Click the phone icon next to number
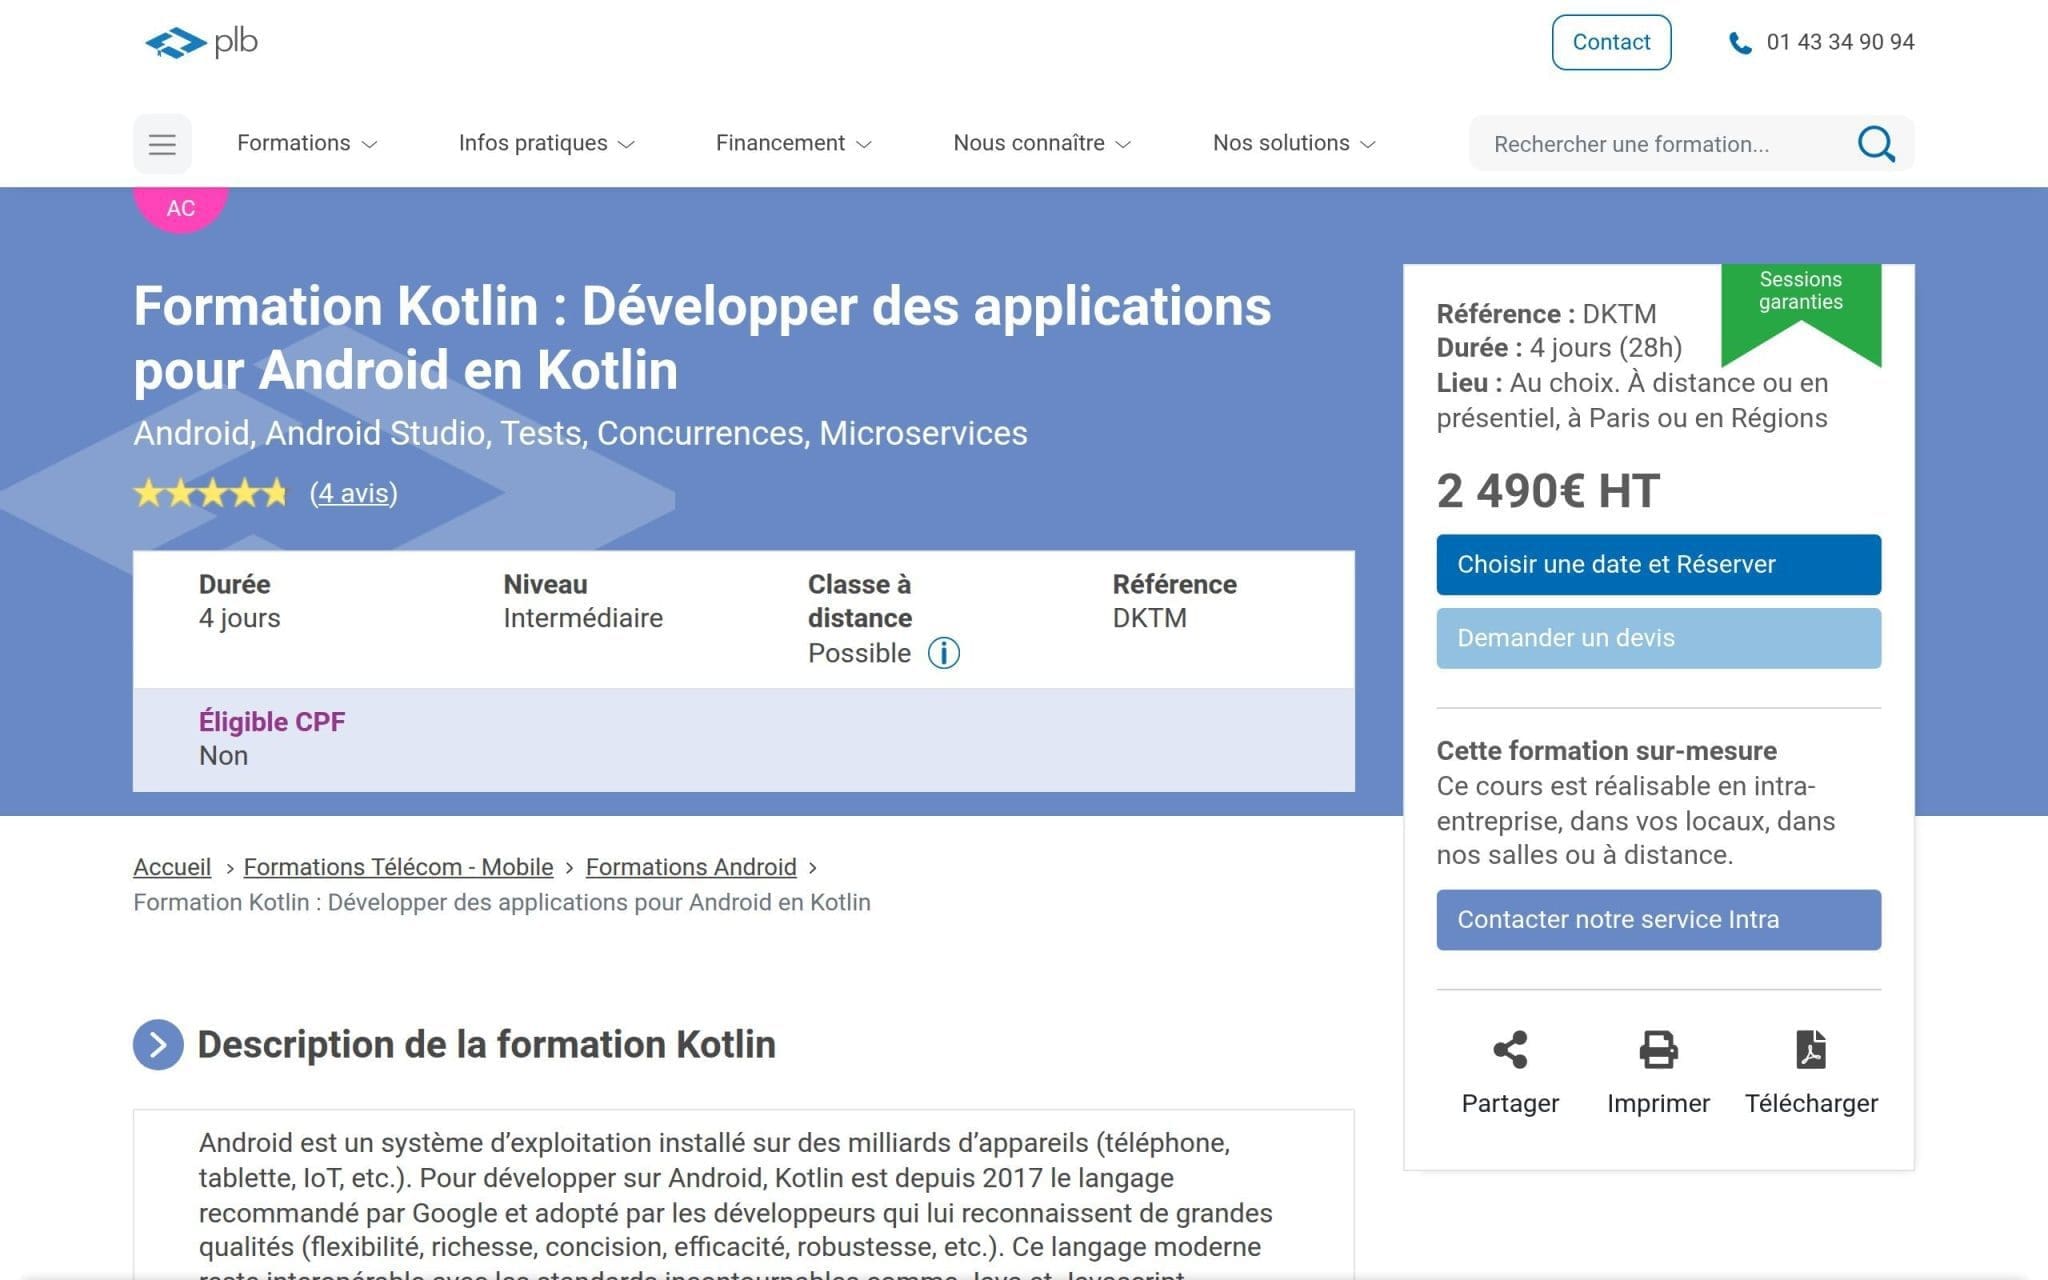 point(1740,43)
